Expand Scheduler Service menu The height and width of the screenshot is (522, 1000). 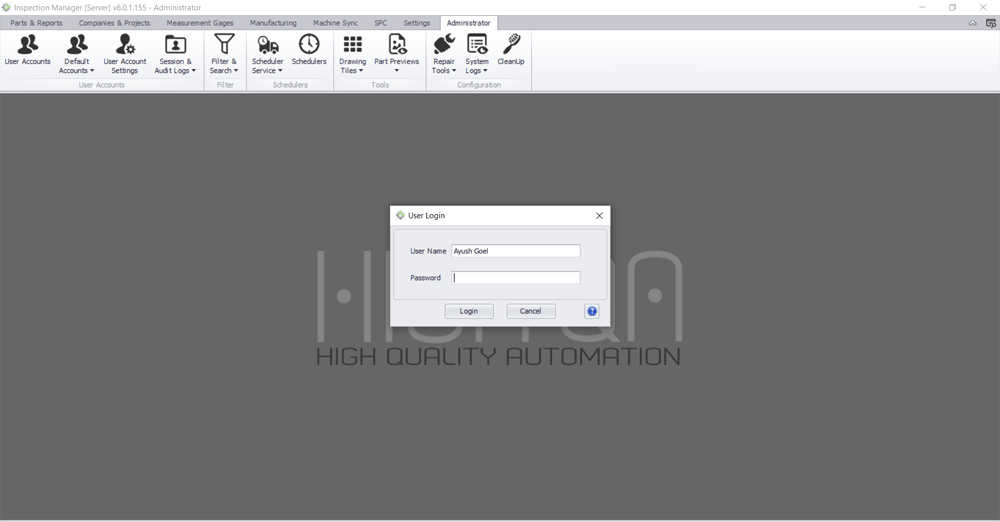pos(267,54)
